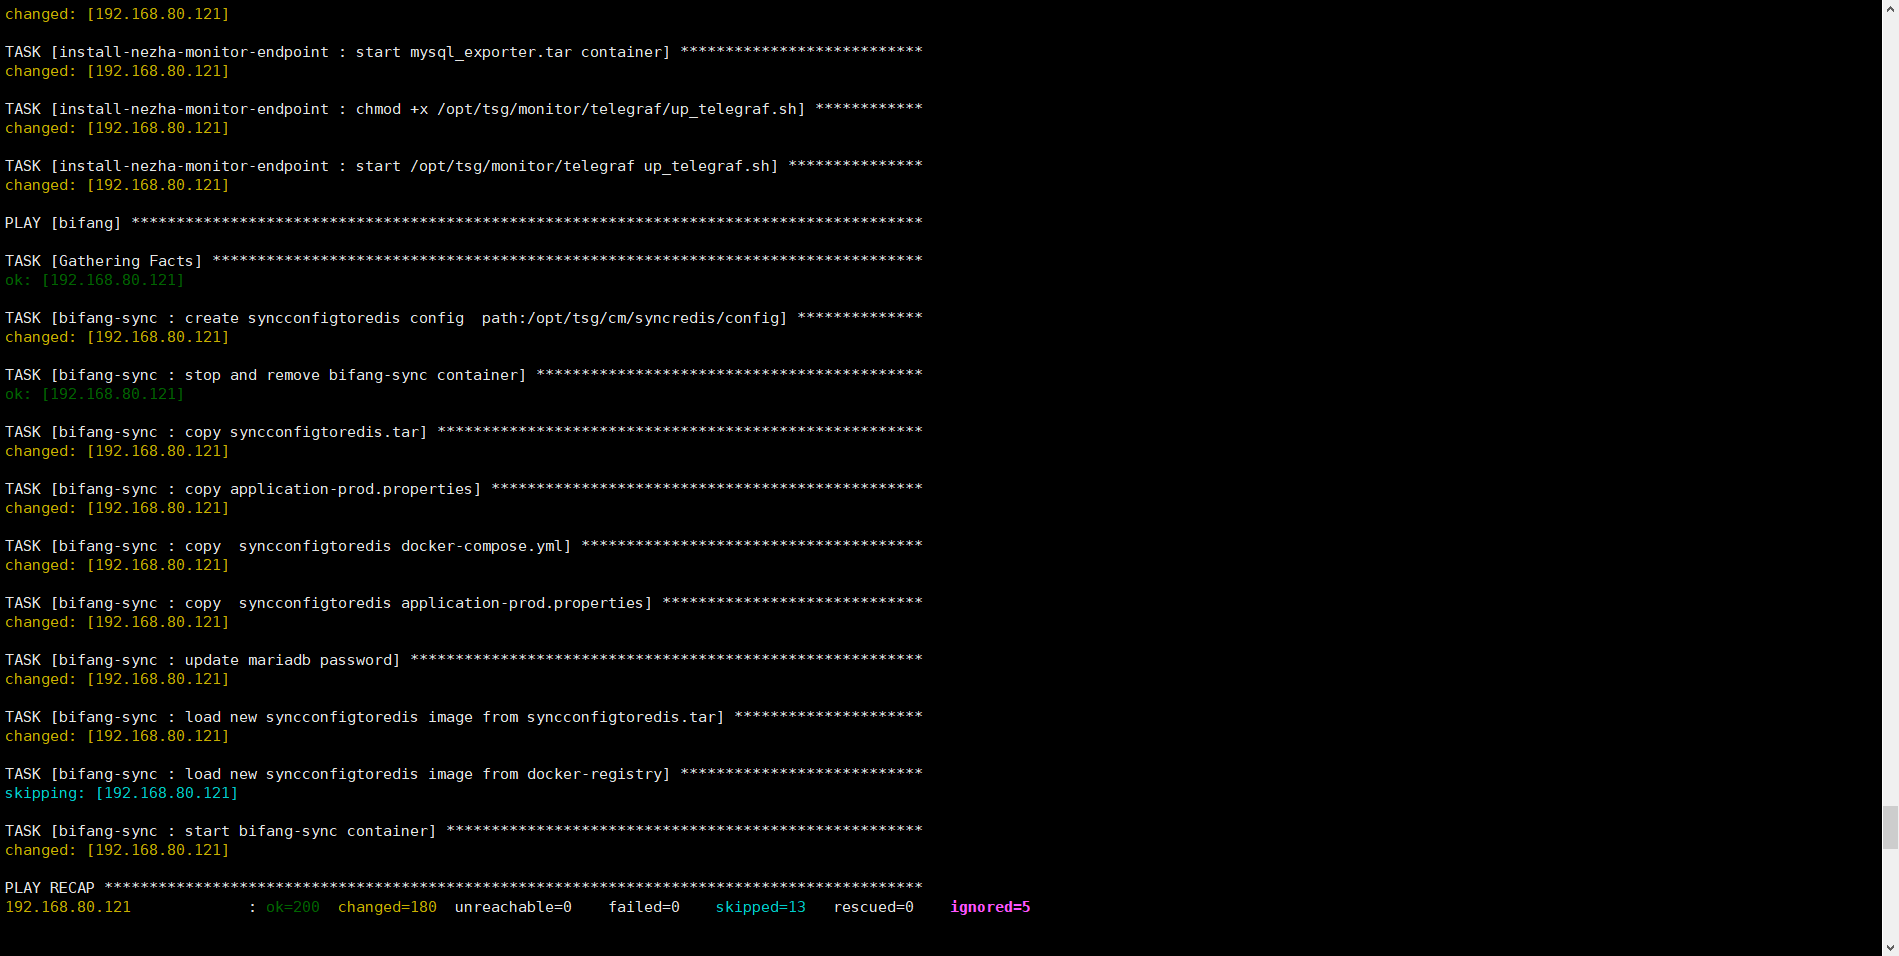The image size is (1899, 956).
Task: Click the rescued=0 recap value
Action: pos(873,907)
